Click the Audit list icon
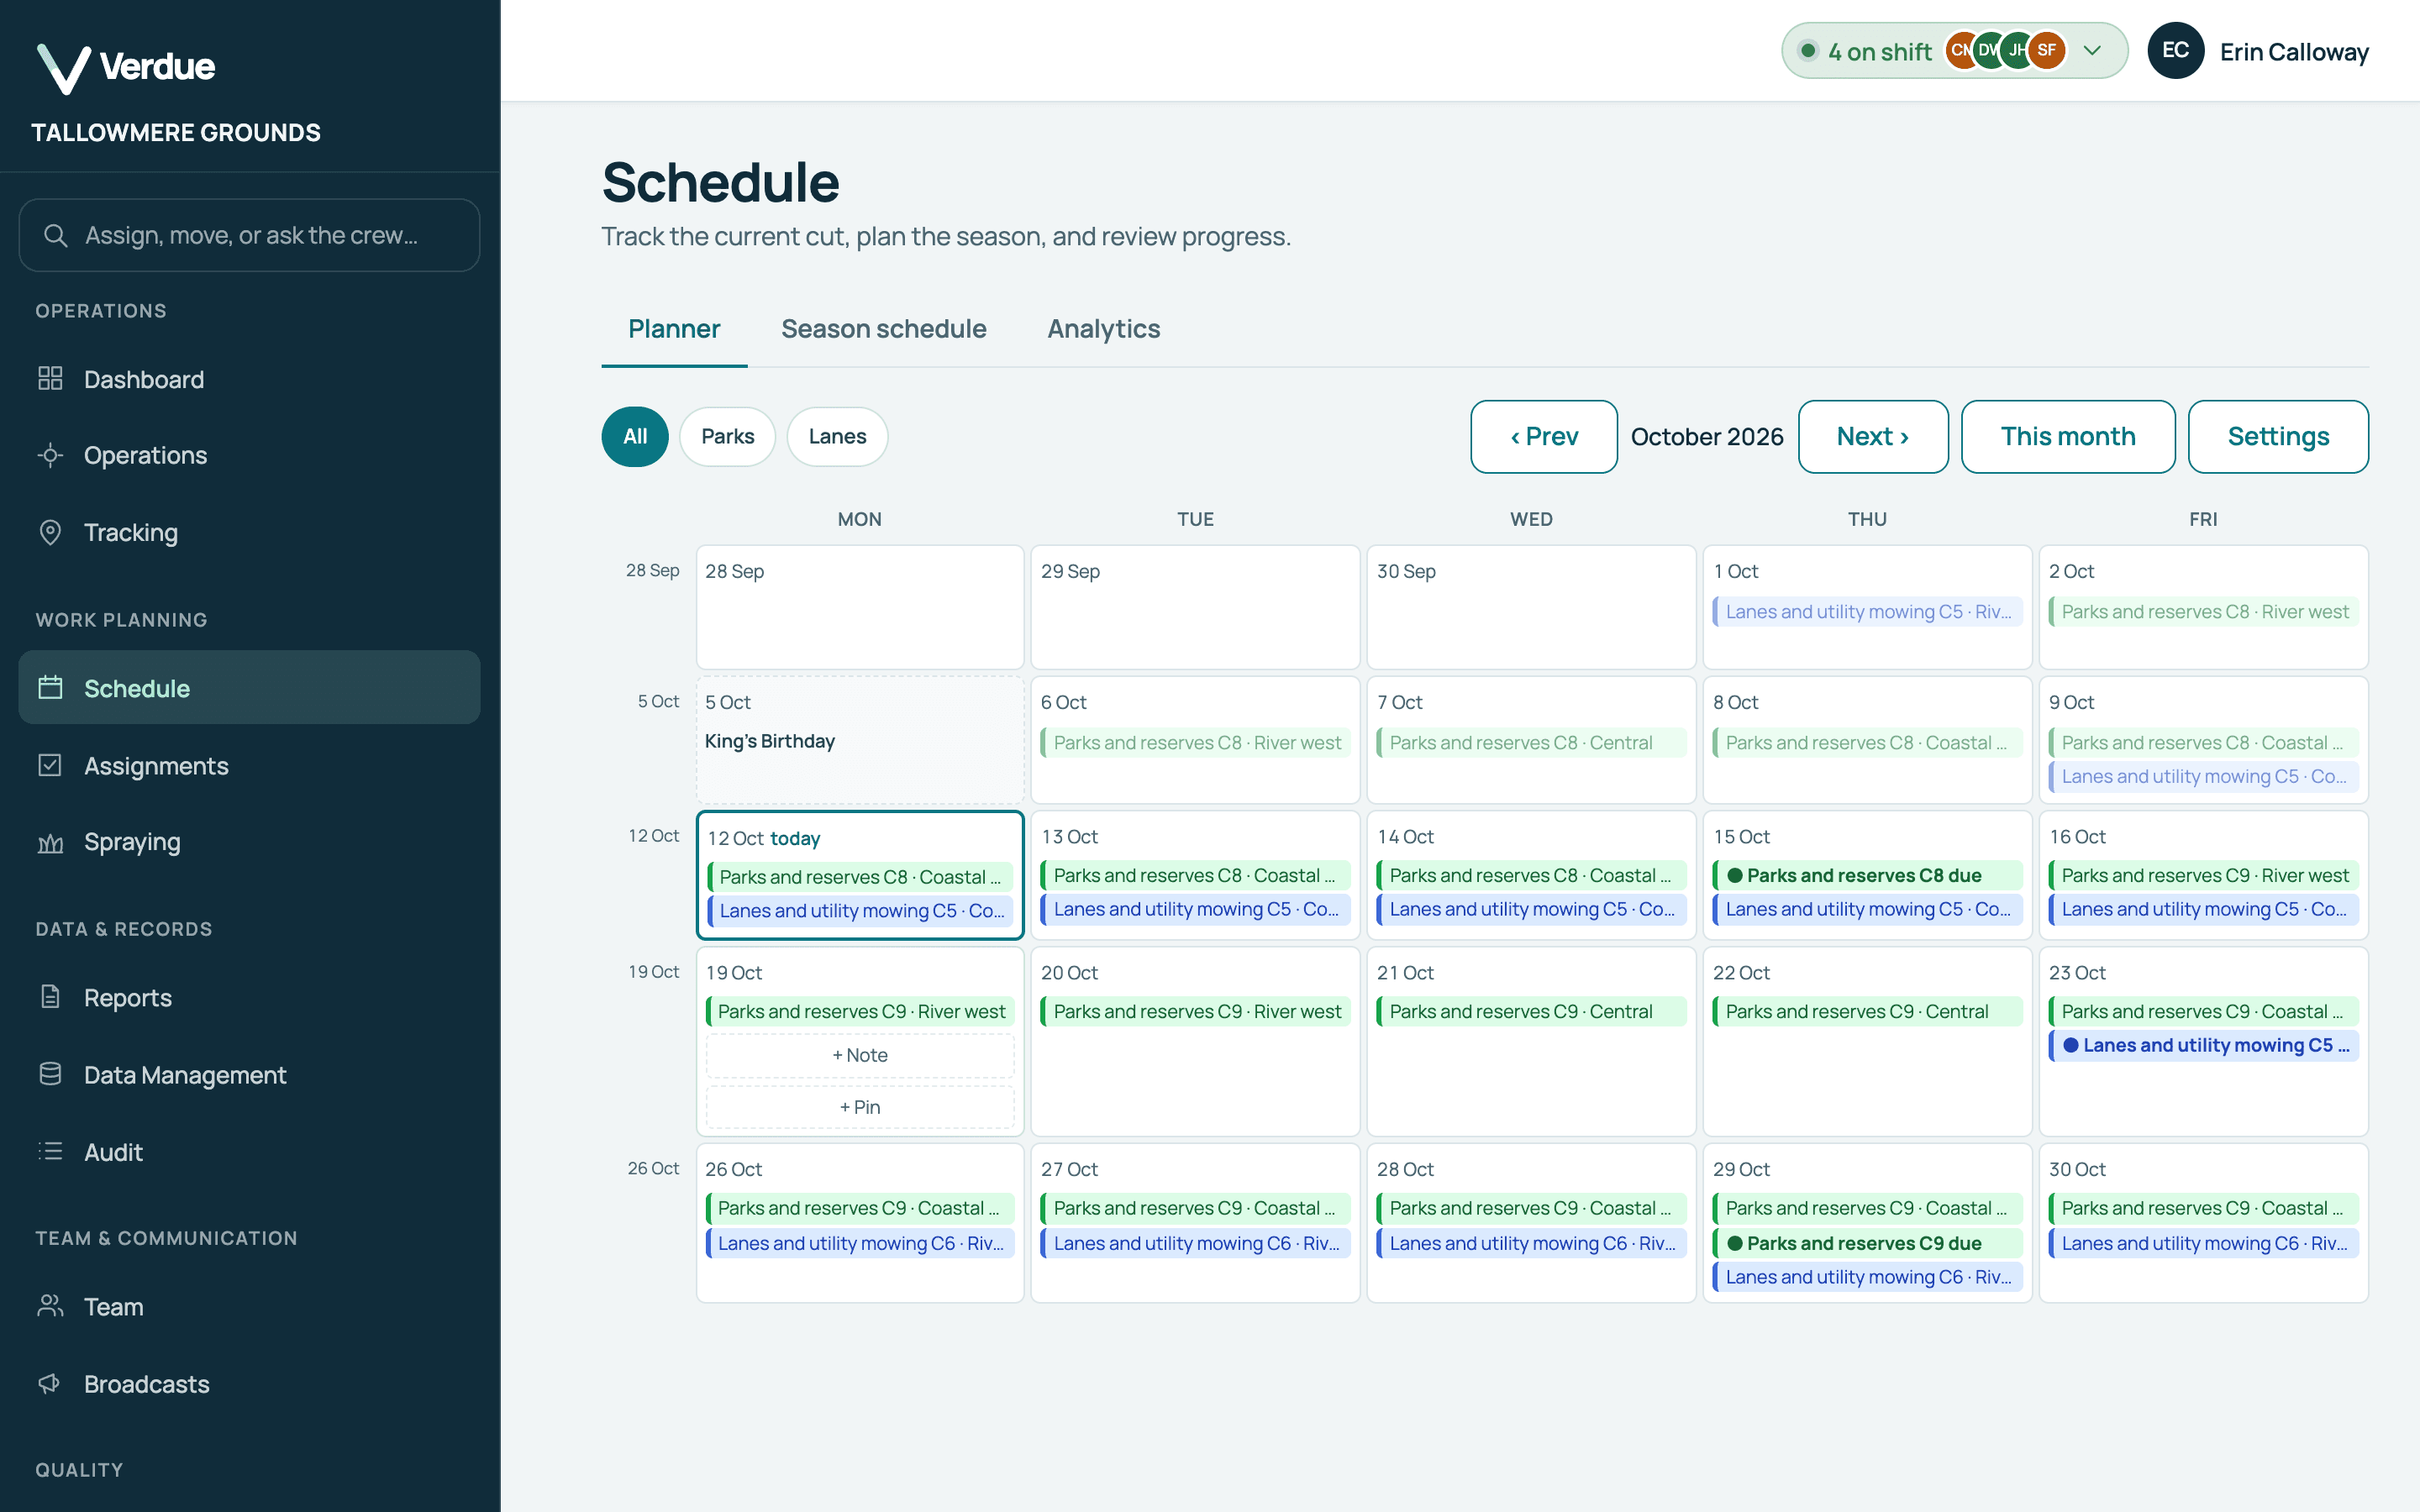 (50, 1151)
